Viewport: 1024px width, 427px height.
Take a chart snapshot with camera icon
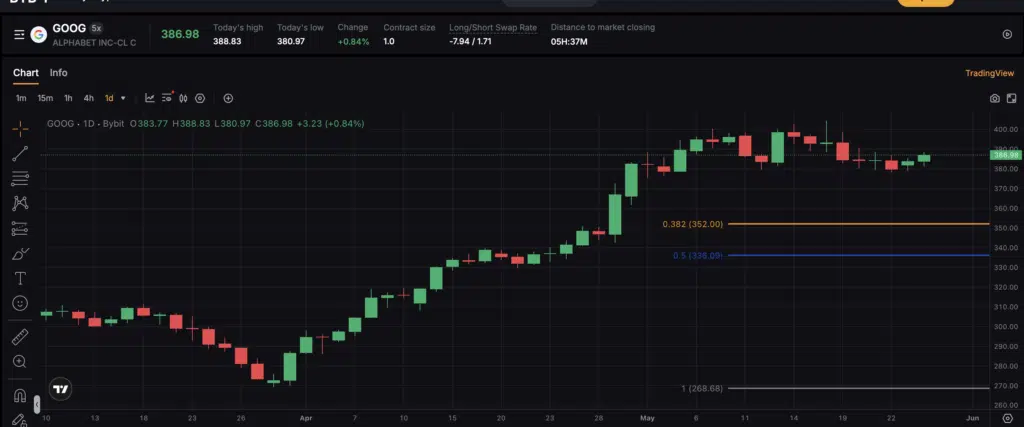click(x=994, y=99)
